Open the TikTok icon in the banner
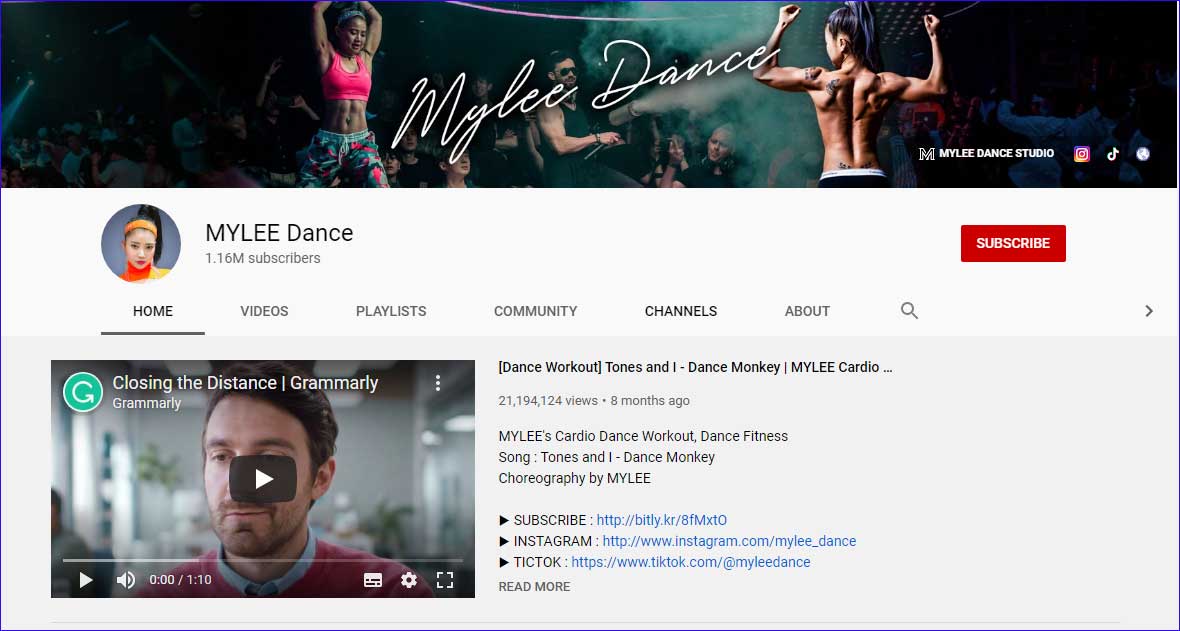Image resolution: width=1180 pixels, height=631 pixels. click(x=1112, y=154)
